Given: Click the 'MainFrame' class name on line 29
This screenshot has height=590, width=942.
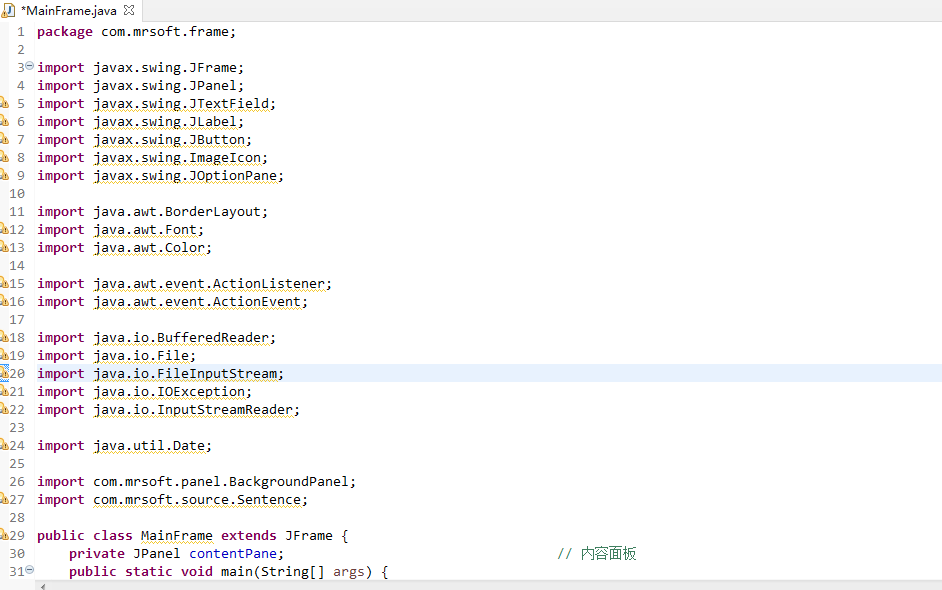Looking at the screenshot, I should pos(177,536).
